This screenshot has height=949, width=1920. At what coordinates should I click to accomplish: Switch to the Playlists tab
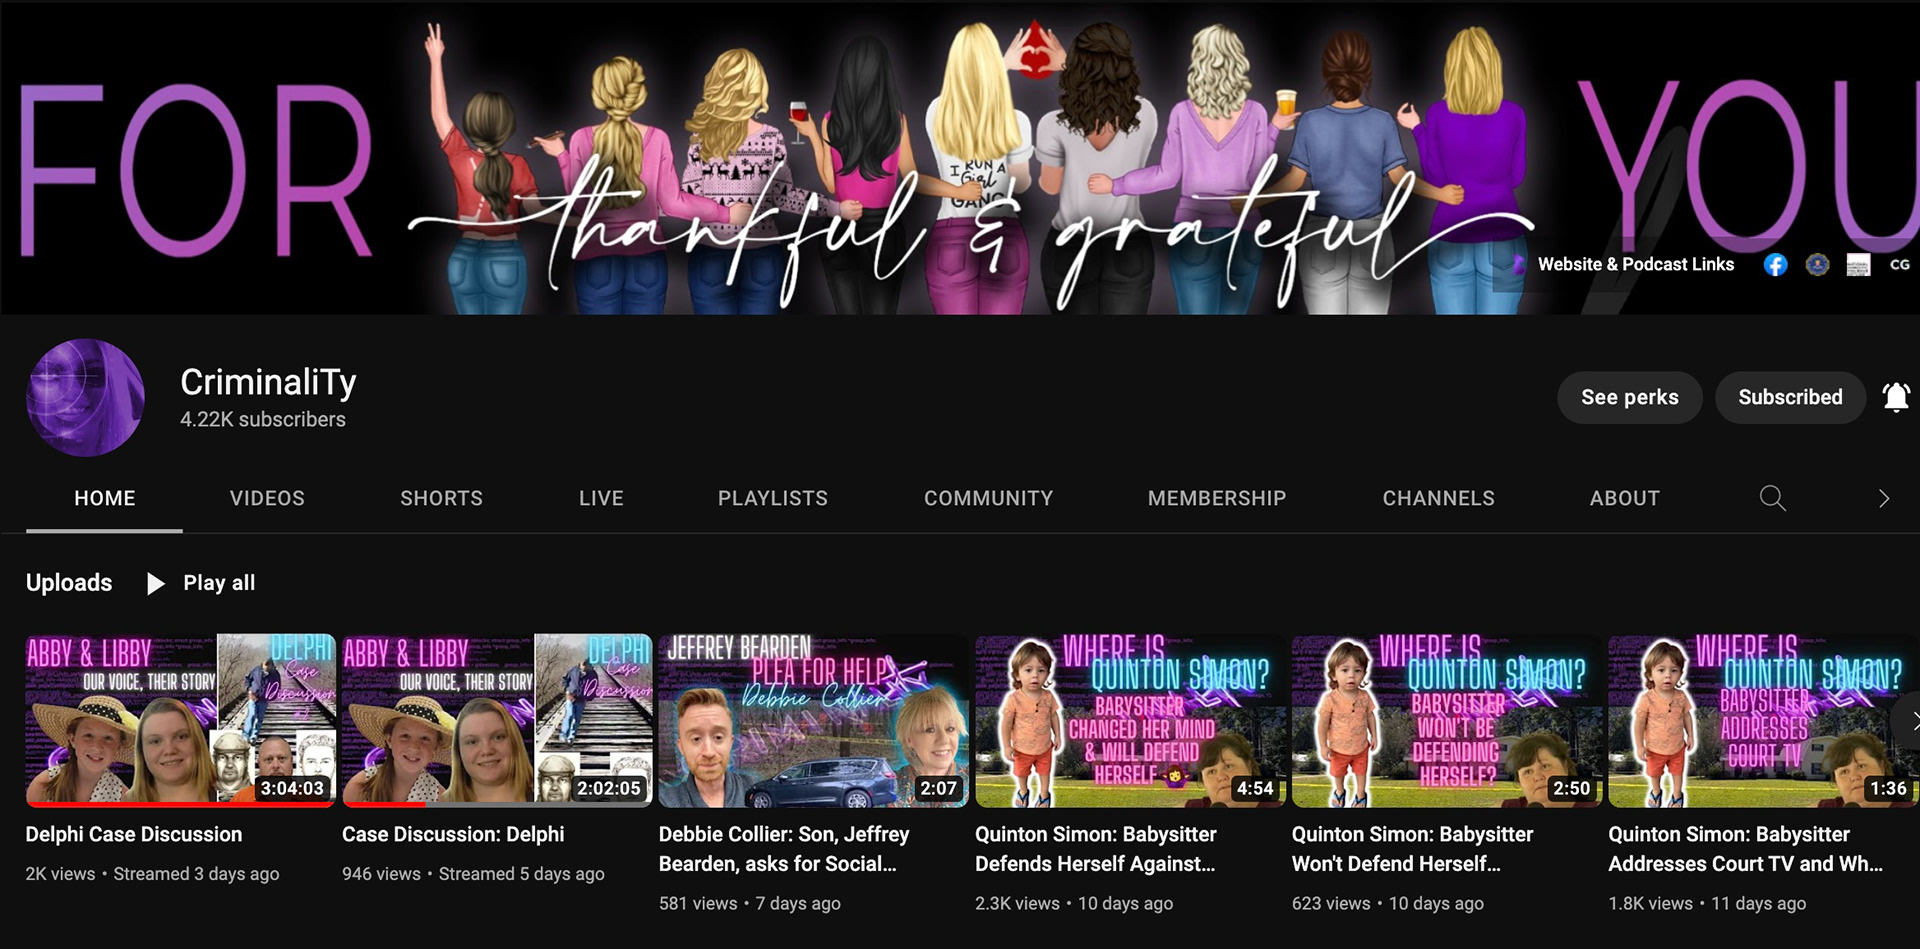(x=773, y=498)
